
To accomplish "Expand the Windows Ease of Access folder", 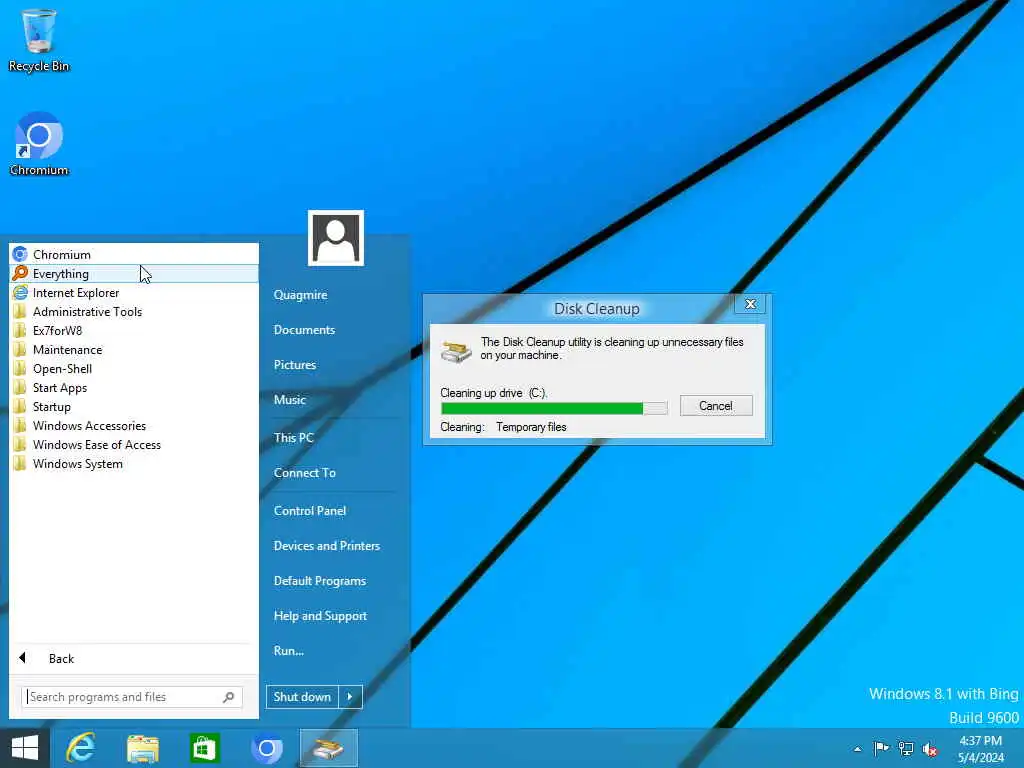I will (x=134, y=444).
